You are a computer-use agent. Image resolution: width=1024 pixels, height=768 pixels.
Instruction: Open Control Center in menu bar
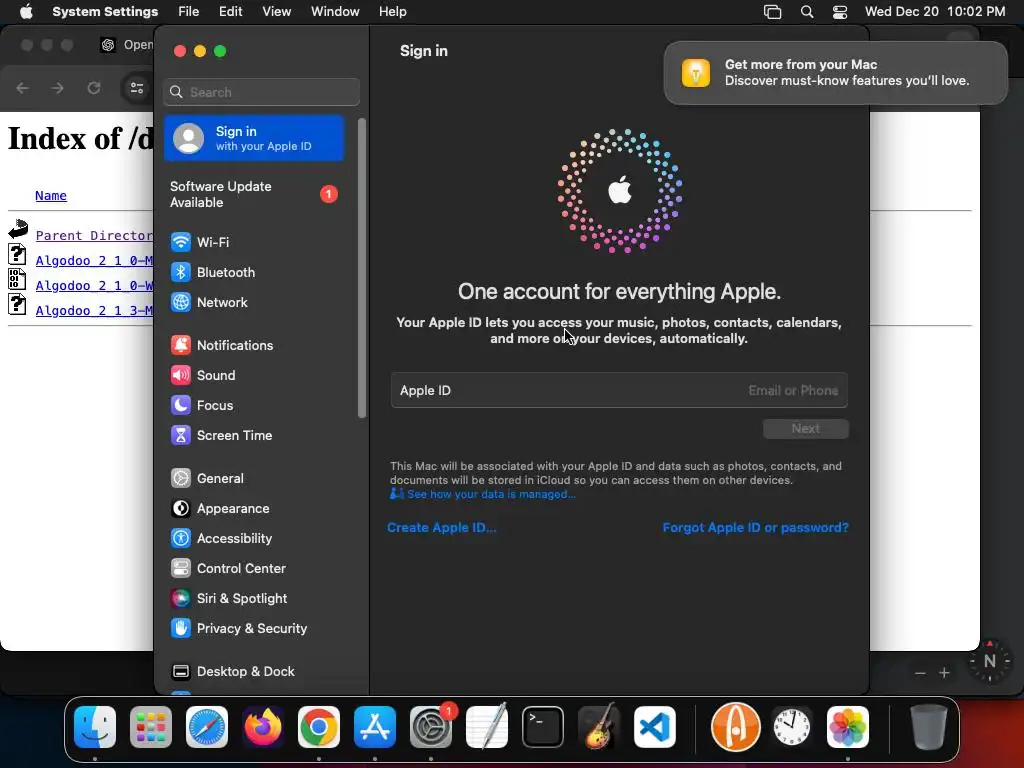[x=840, y=12]
